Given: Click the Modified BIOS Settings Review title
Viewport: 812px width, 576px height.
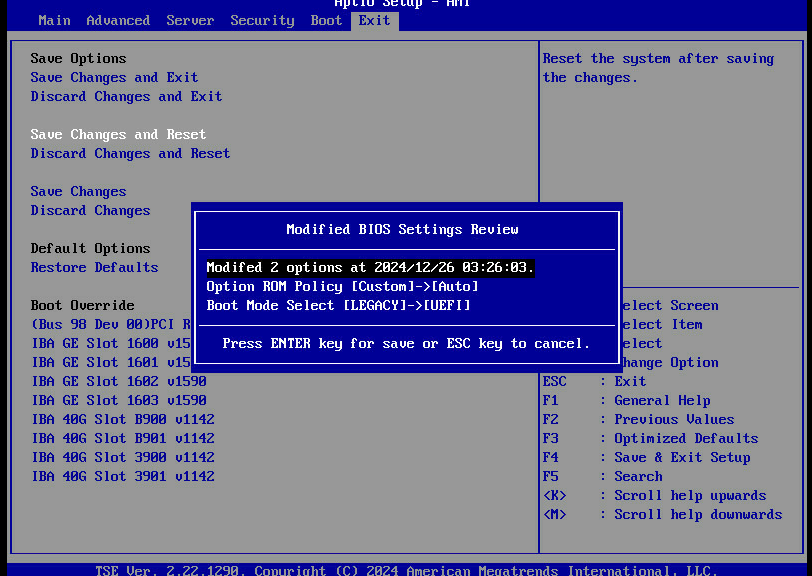Looking at the screenshot, I should pyautogui.click(x=402, y=229).
